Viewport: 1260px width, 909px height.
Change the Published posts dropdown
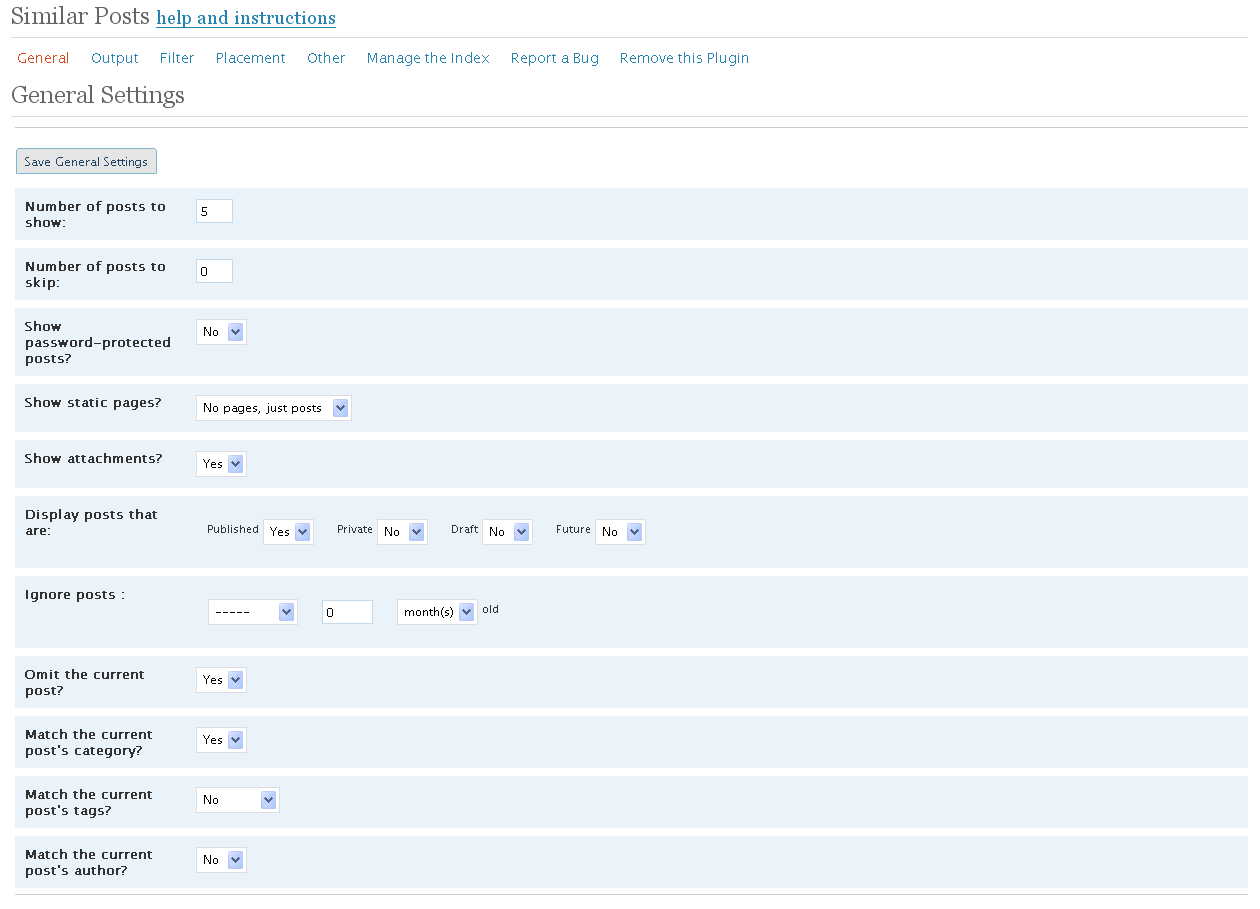(288, 532)
